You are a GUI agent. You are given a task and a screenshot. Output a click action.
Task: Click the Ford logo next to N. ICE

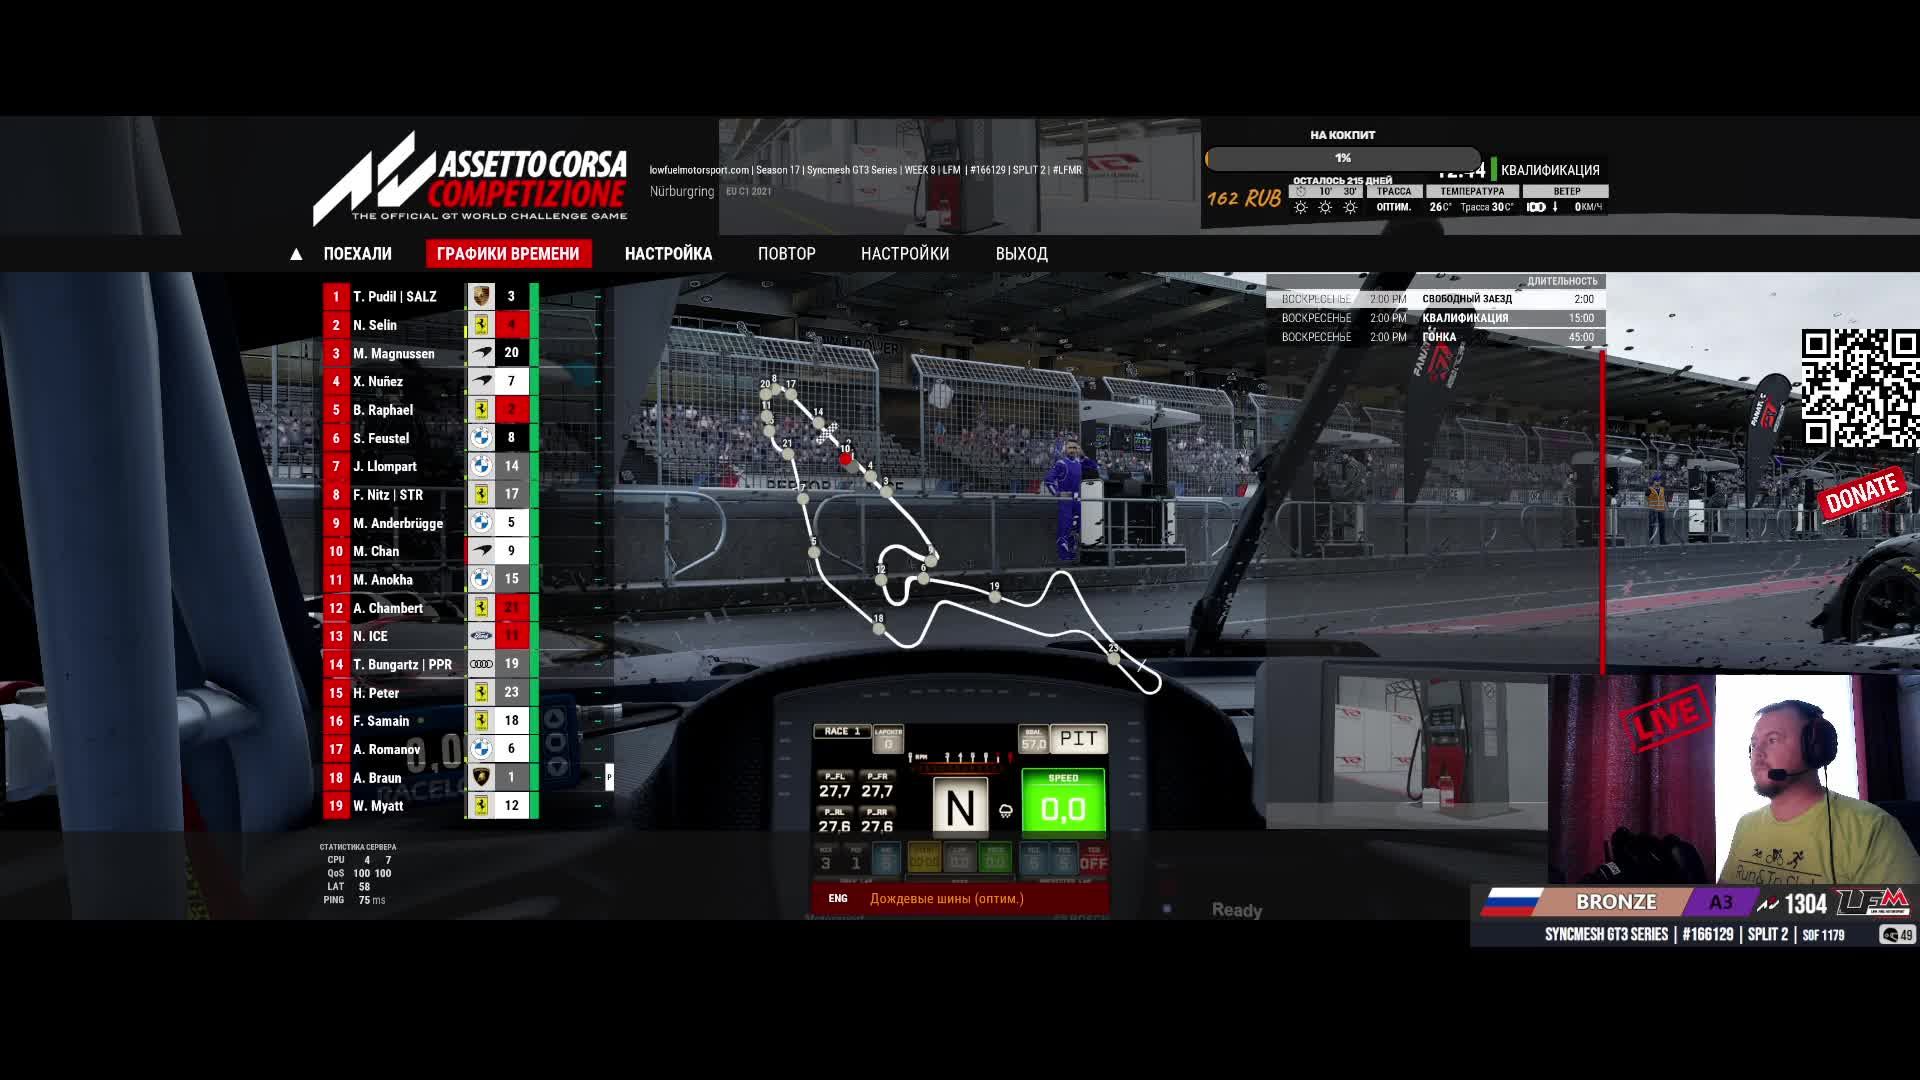tap(481, 636)
